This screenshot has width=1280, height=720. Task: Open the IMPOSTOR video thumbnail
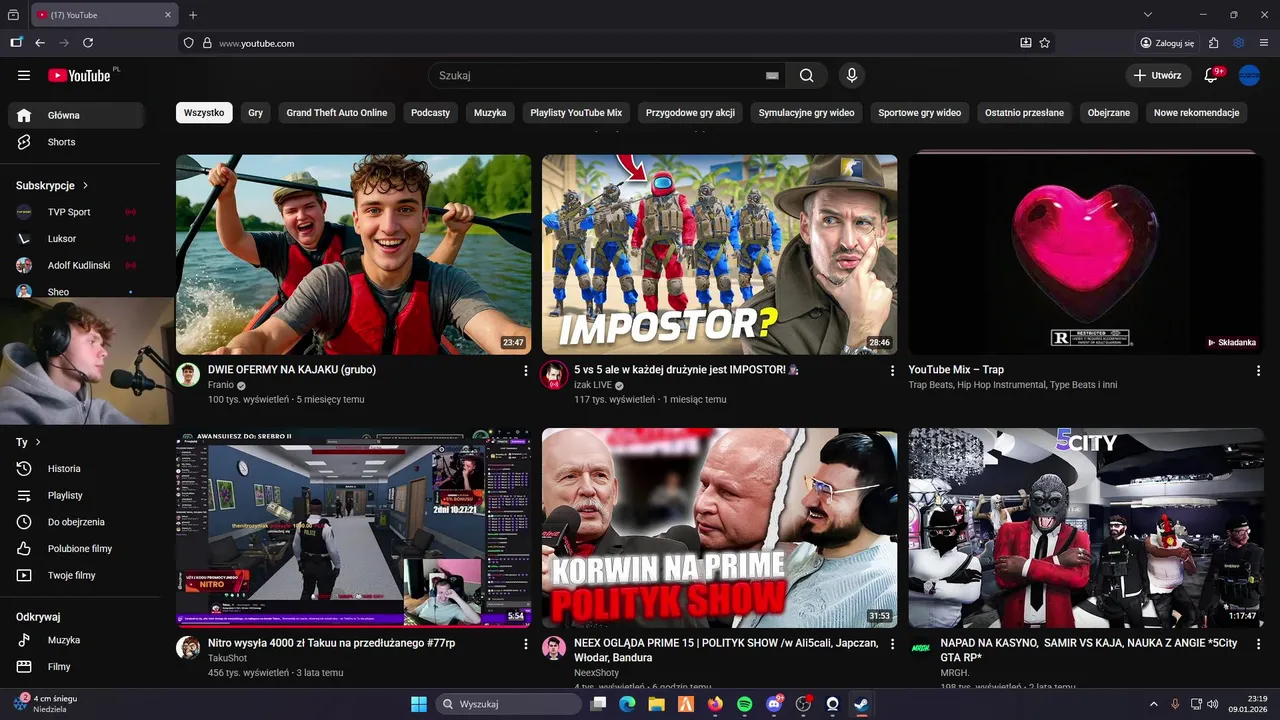[720, 254]
